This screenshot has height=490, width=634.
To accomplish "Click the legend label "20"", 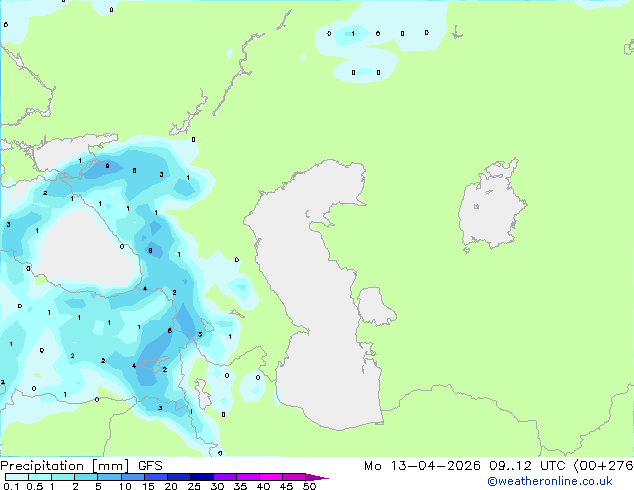I will 171,486.
